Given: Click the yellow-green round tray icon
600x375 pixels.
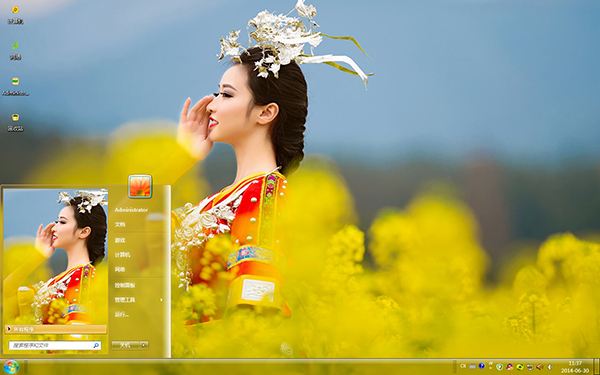Looking at the screenshot, I should [x=520, y=367].
